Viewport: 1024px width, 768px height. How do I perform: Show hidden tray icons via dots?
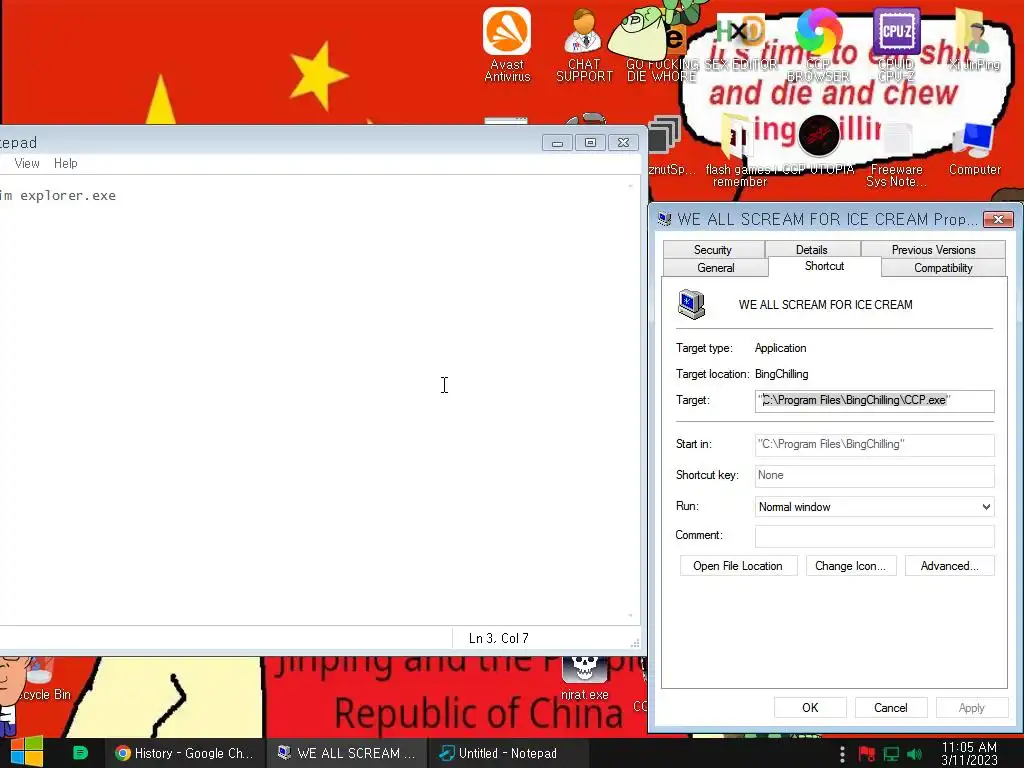842,754
